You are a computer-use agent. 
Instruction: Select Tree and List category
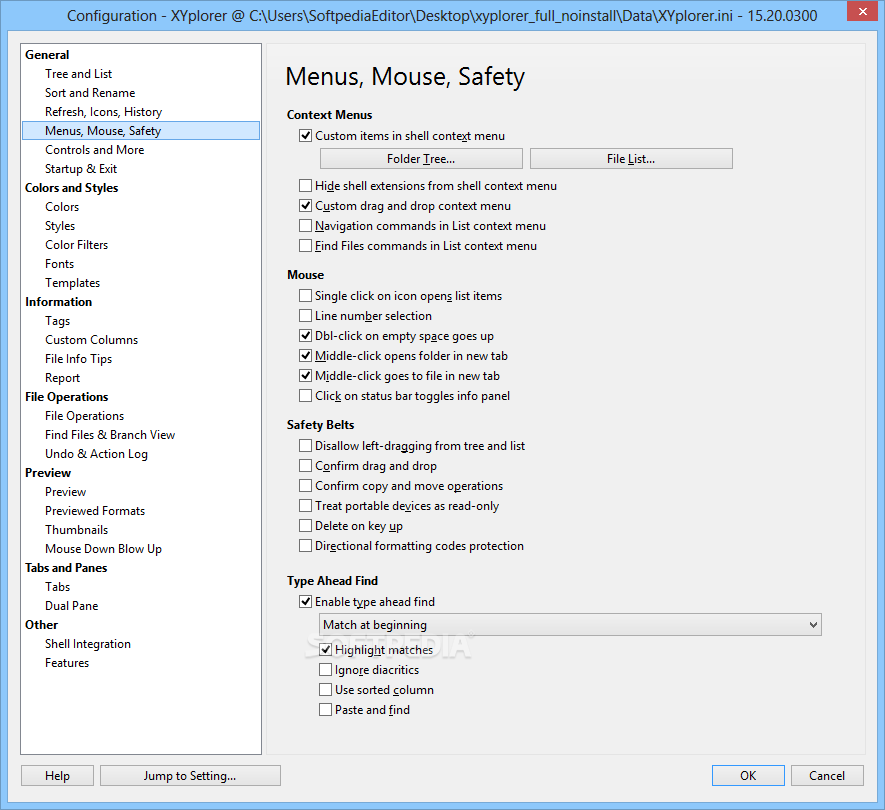tap(78, 74)
